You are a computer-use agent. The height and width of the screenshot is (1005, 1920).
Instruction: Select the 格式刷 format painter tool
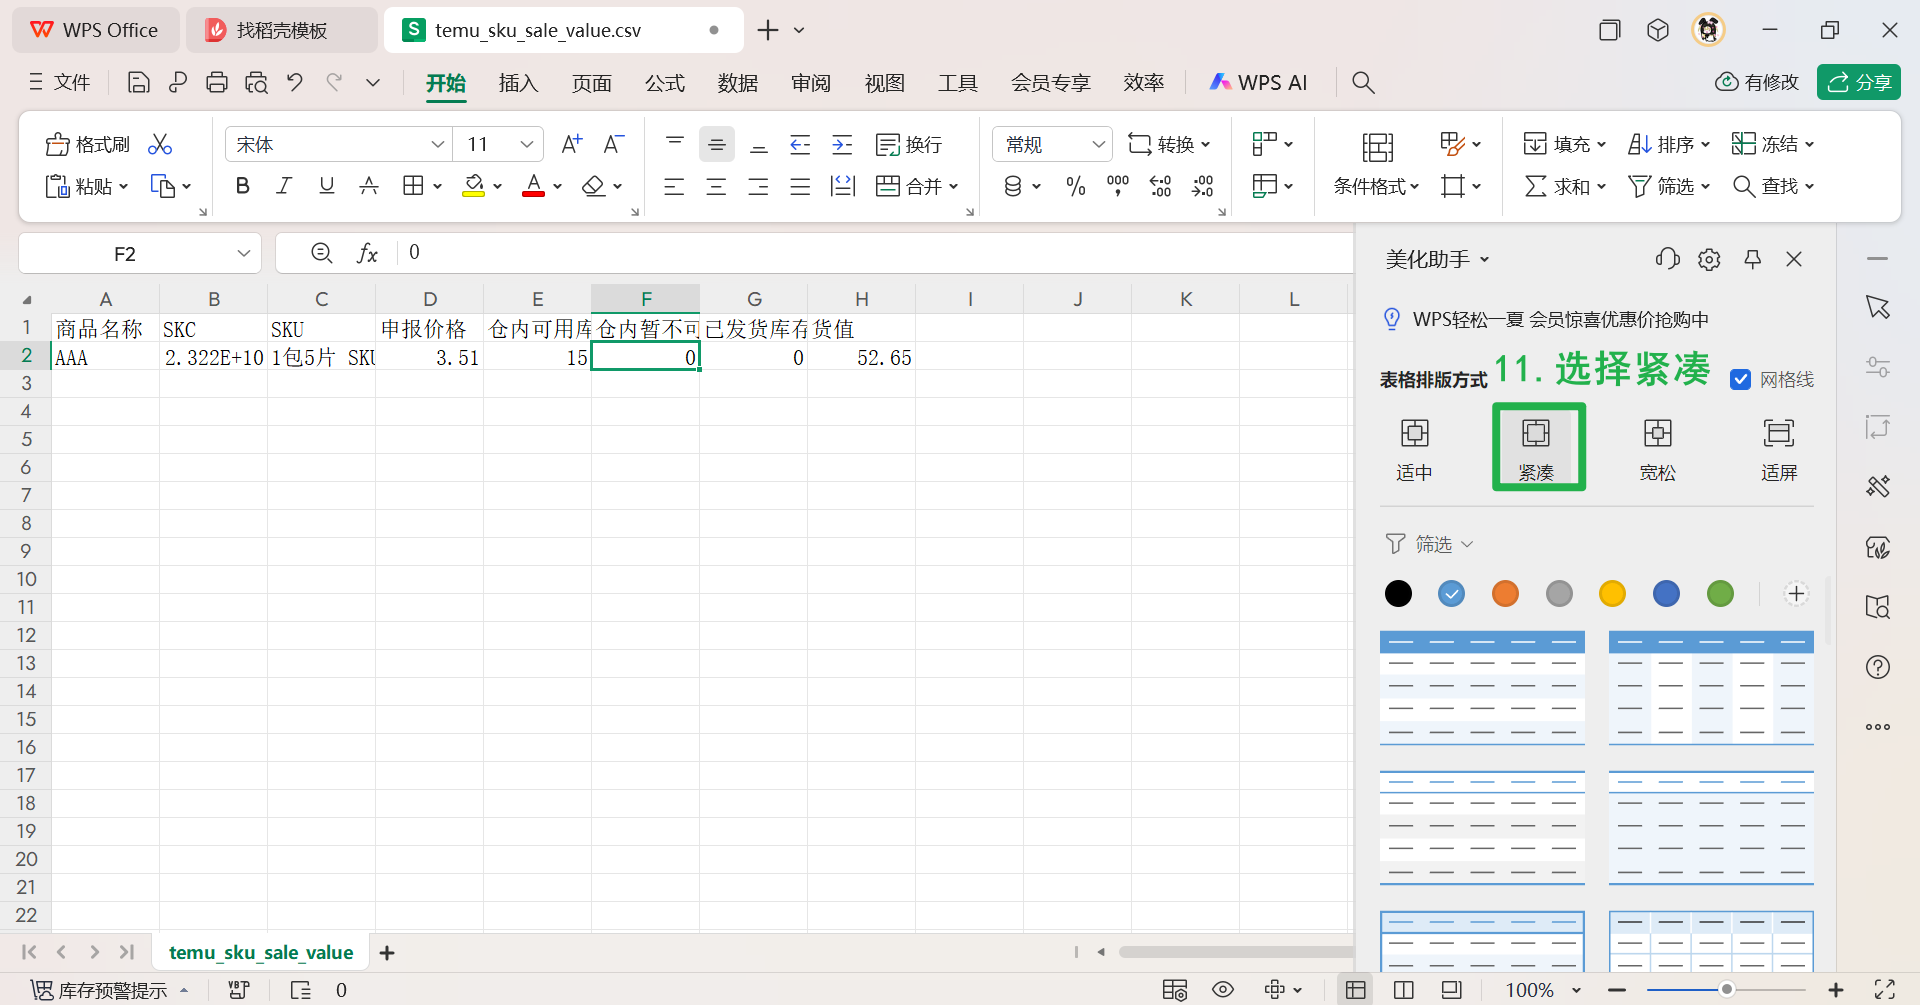86,143
